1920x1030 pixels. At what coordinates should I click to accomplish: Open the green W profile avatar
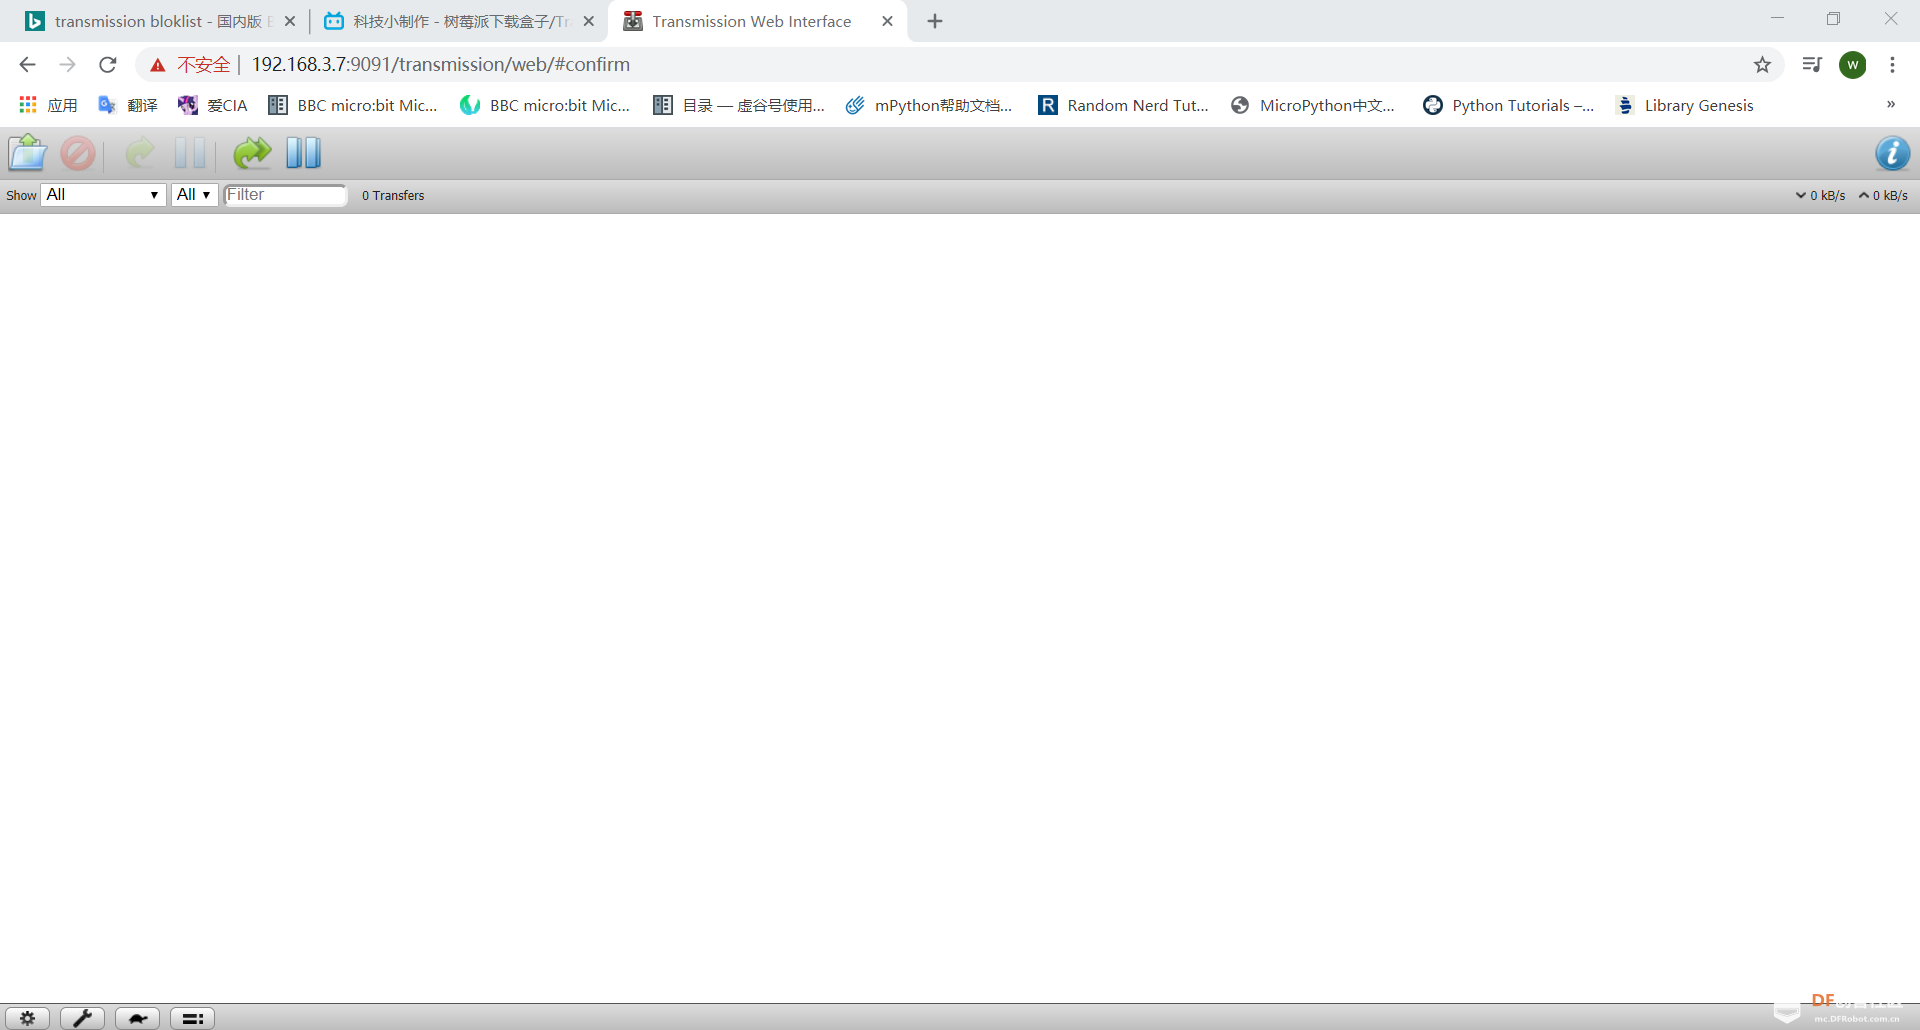(1853, 65)
